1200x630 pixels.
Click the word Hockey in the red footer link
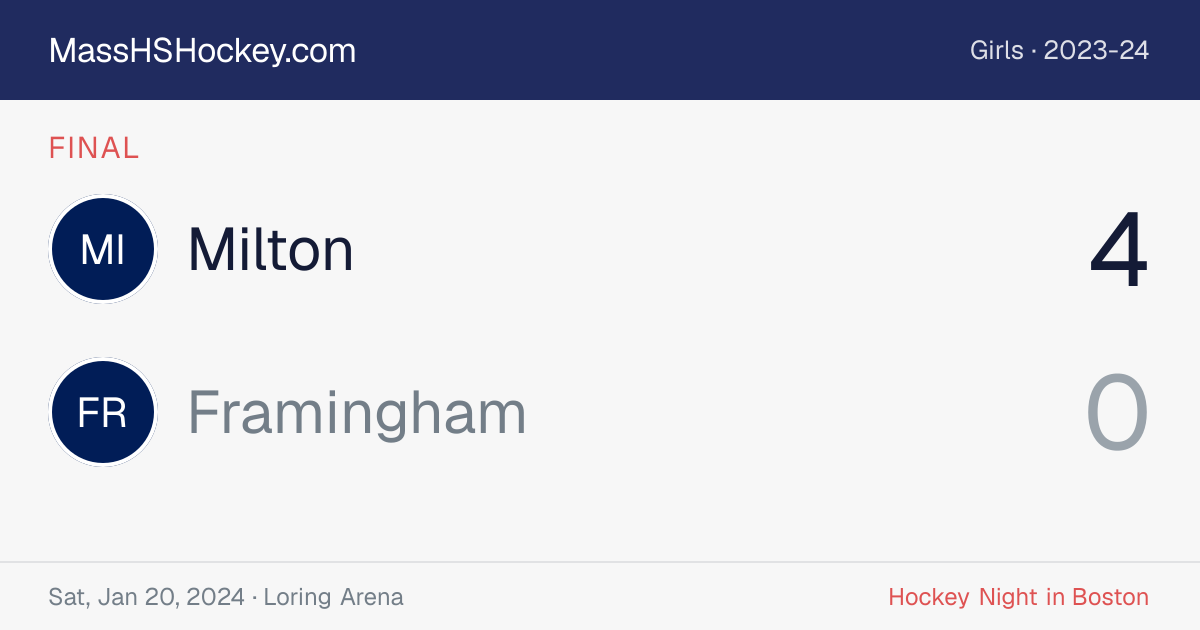tap(929, 597)
